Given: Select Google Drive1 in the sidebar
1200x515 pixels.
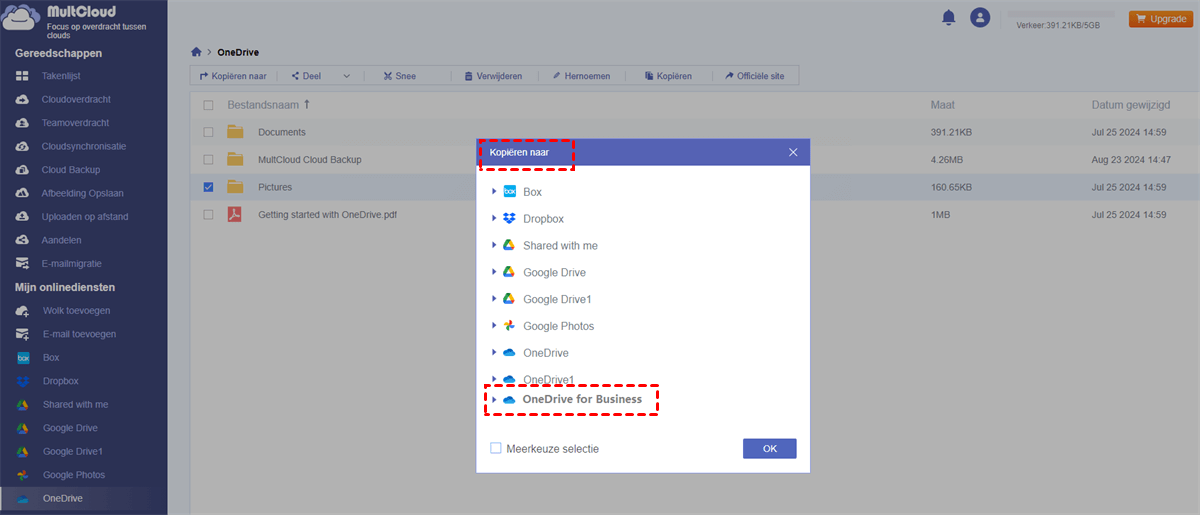Looking at the screenshot, I should [72, 451].
